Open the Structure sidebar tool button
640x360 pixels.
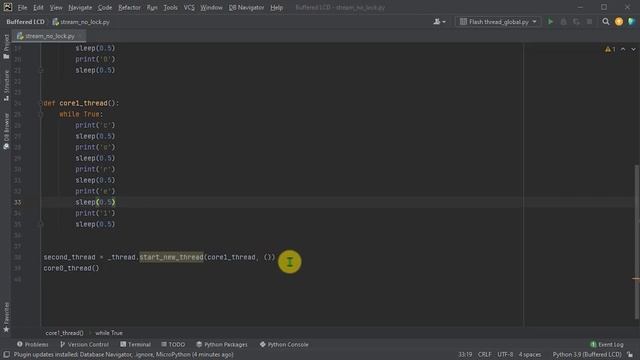coord(6,86)
